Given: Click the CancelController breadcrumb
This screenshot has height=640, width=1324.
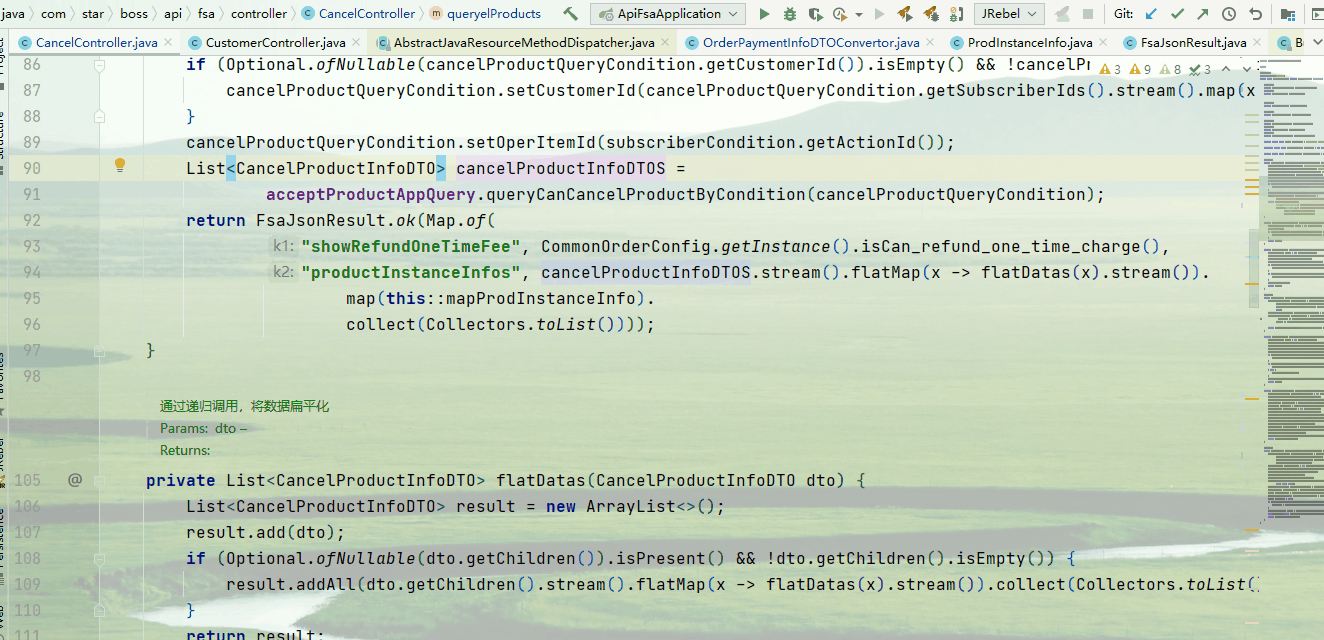Looking at the screenshot, I should (358, 14).
